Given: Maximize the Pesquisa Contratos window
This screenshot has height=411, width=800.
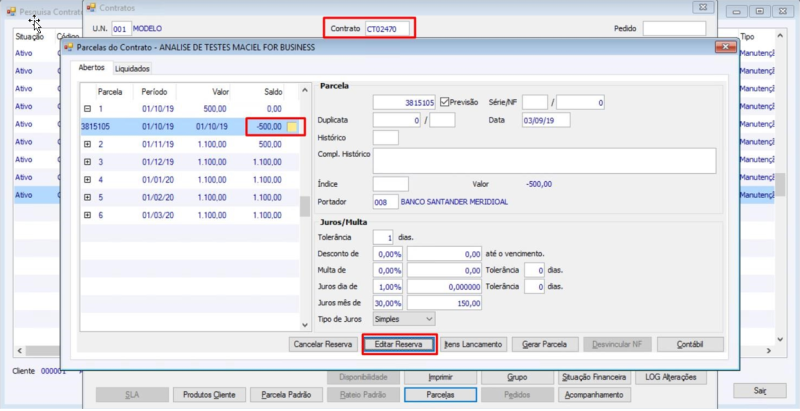Looking at the screenshot, I should (760, 11).
